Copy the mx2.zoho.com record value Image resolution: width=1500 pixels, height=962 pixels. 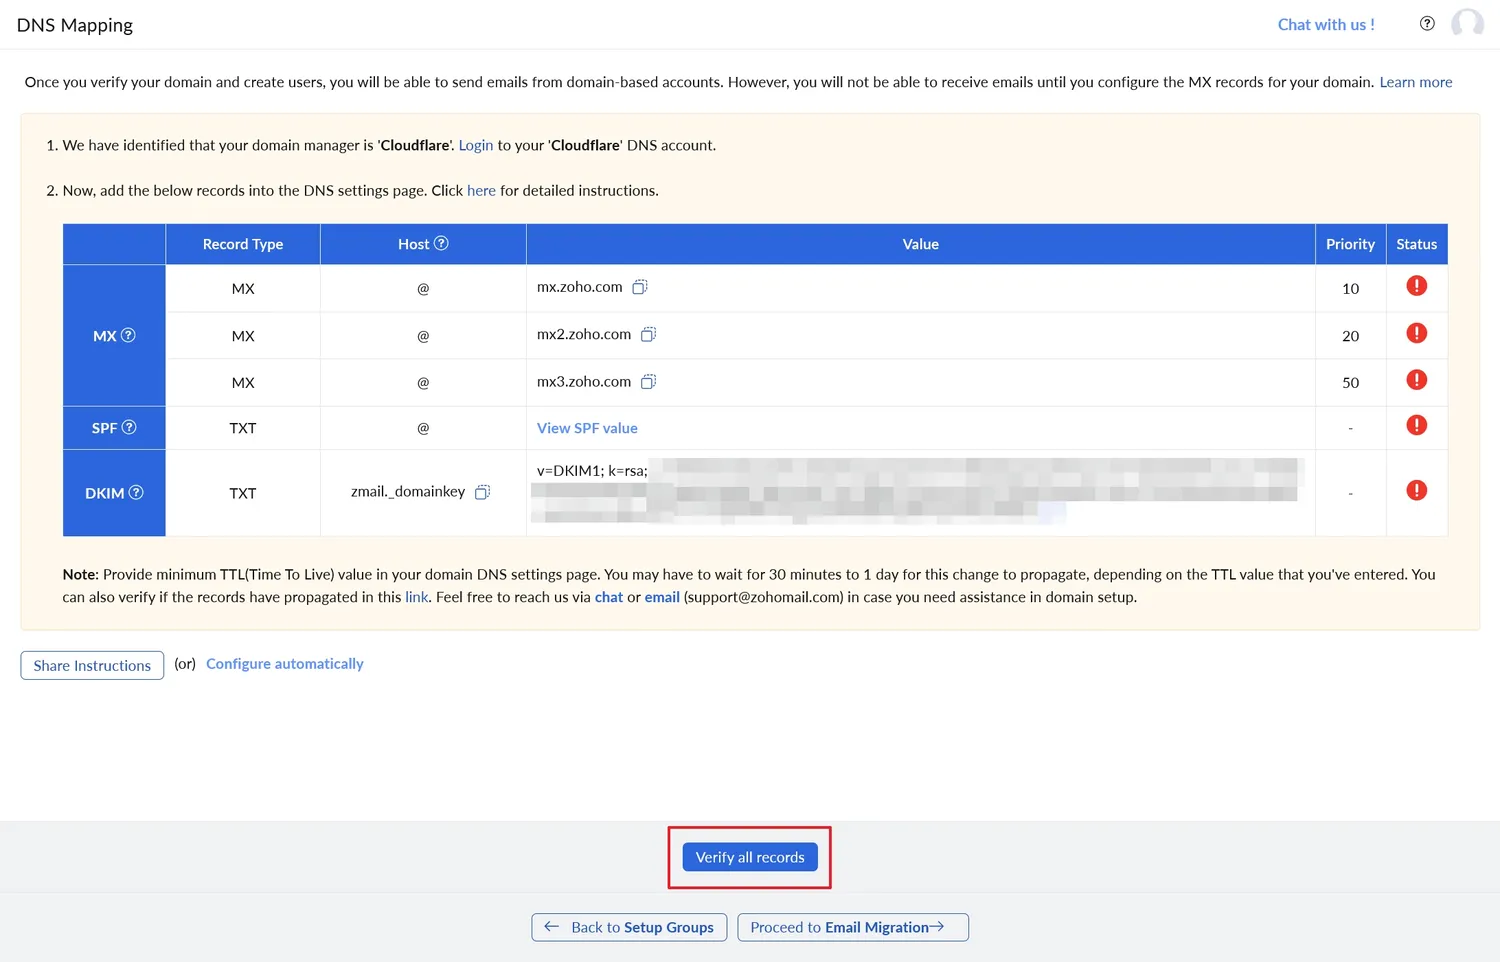coord(648,334)
